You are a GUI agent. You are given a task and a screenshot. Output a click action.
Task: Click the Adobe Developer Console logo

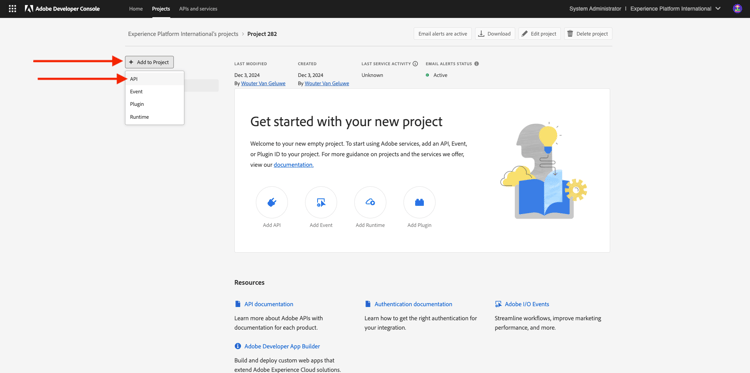pyautogui.click(x=62, y=9)
